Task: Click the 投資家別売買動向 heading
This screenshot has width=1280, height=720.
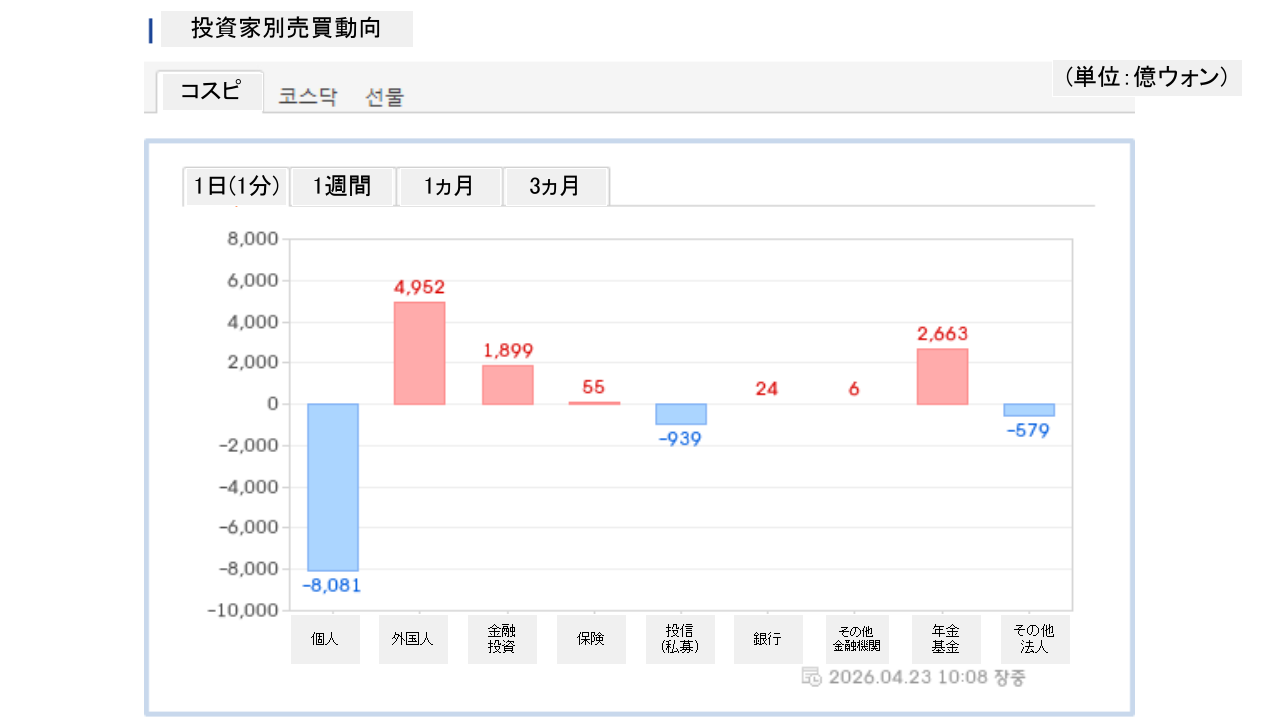Action: pyautogui.click(x=286, y=29)
